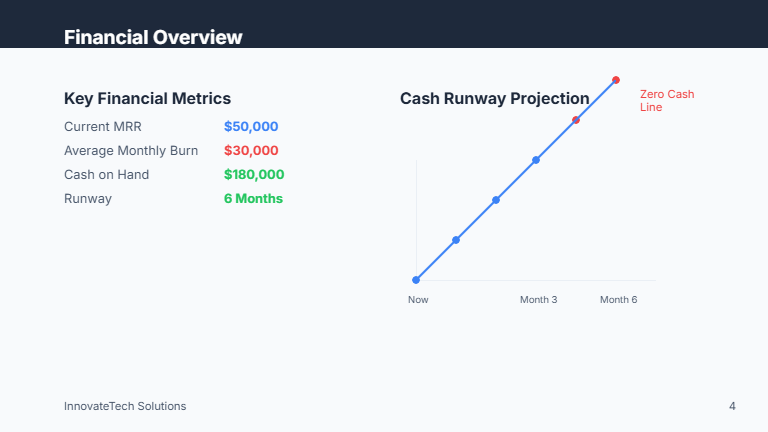
Task: Click the blue data point above Month 3
Action: click(536, 160)
